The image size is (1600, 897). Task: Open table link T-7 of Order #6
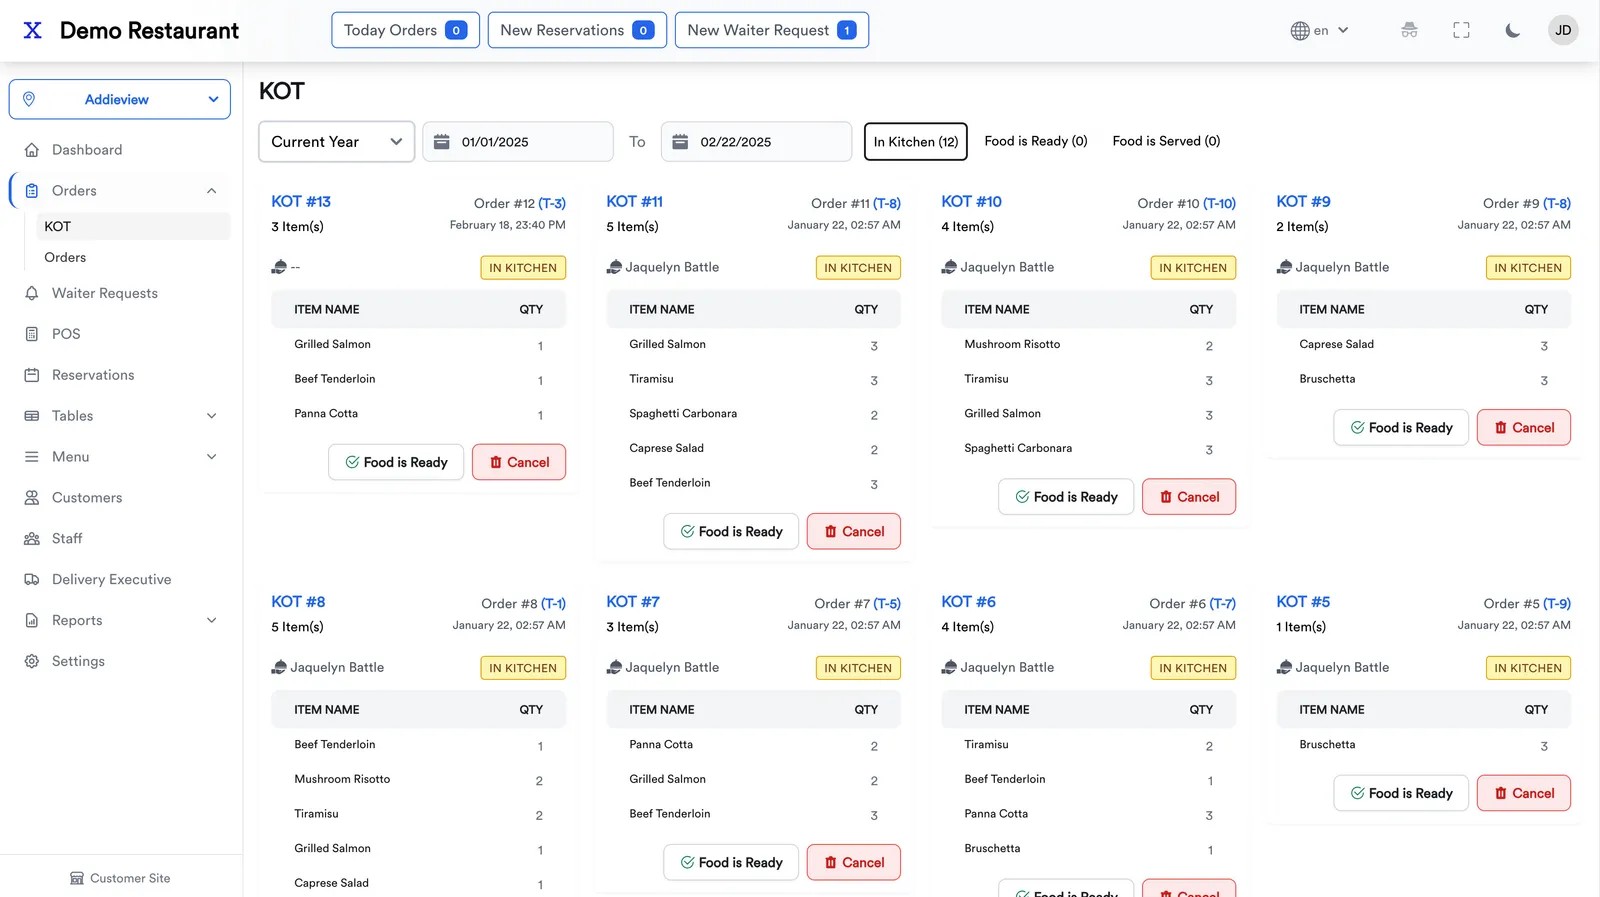point(1222,603)
